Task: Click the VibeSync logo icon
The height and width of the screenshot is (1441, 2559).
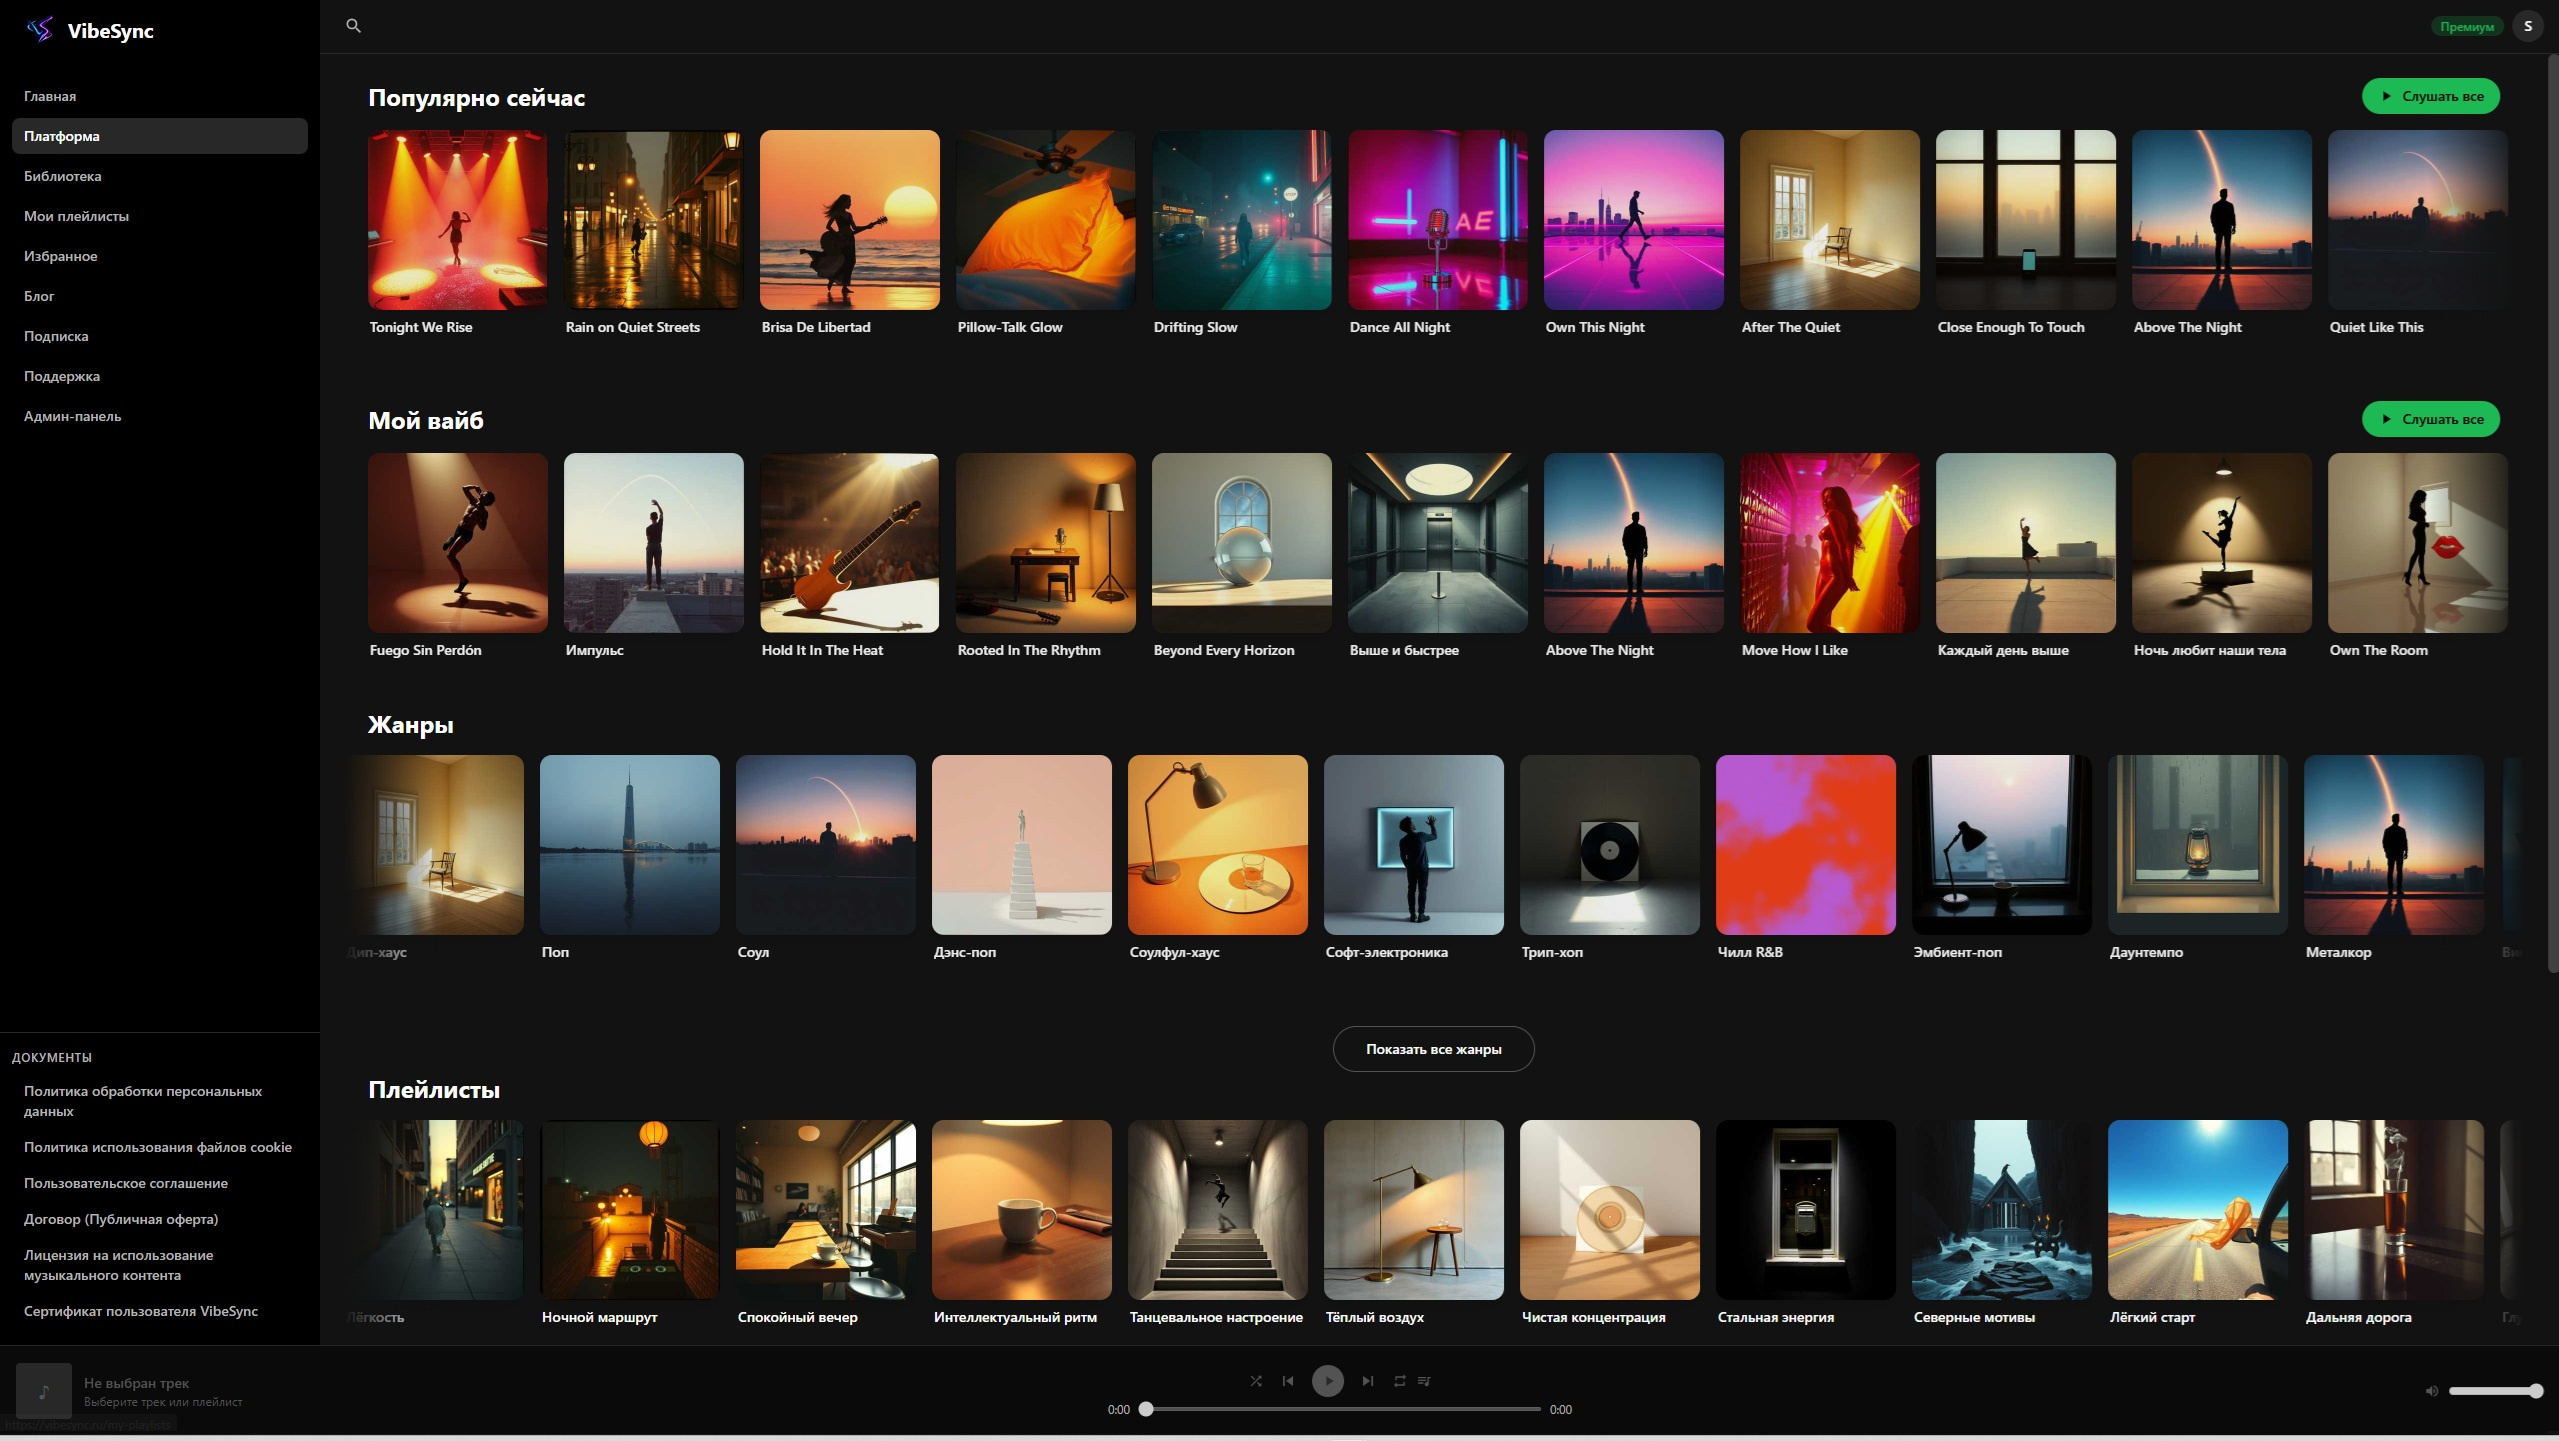Action: pos(40,30)
